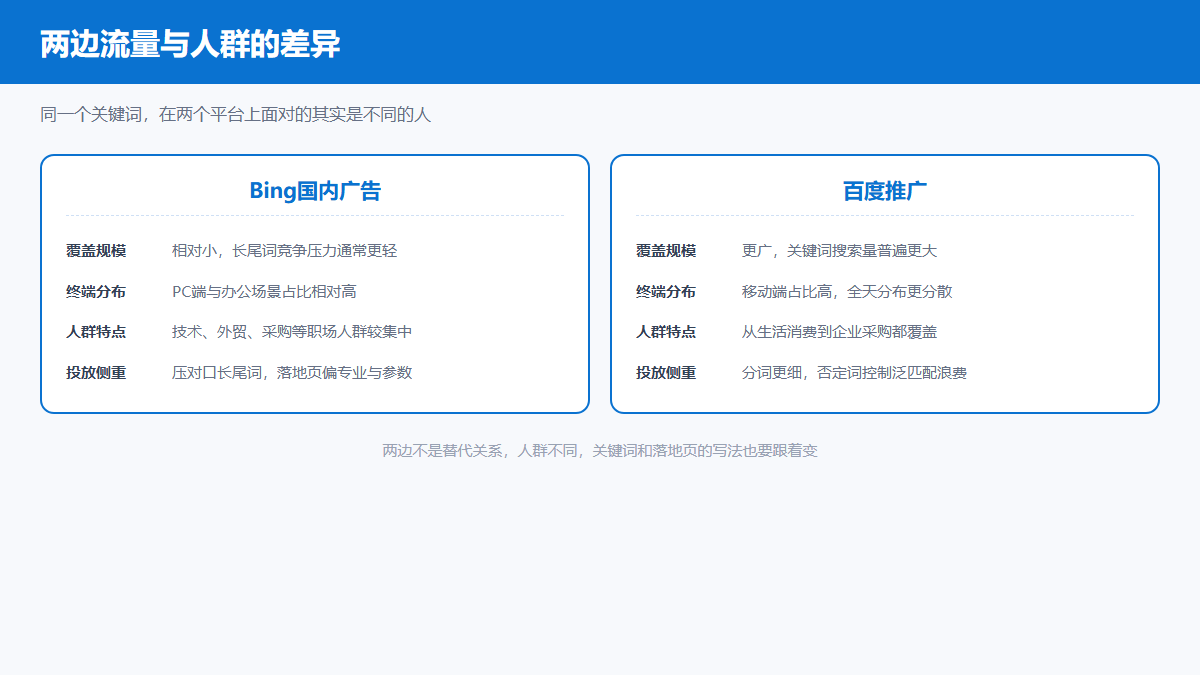Click 投放侧重 label in Bing国内广告 card

coord(96,373)
